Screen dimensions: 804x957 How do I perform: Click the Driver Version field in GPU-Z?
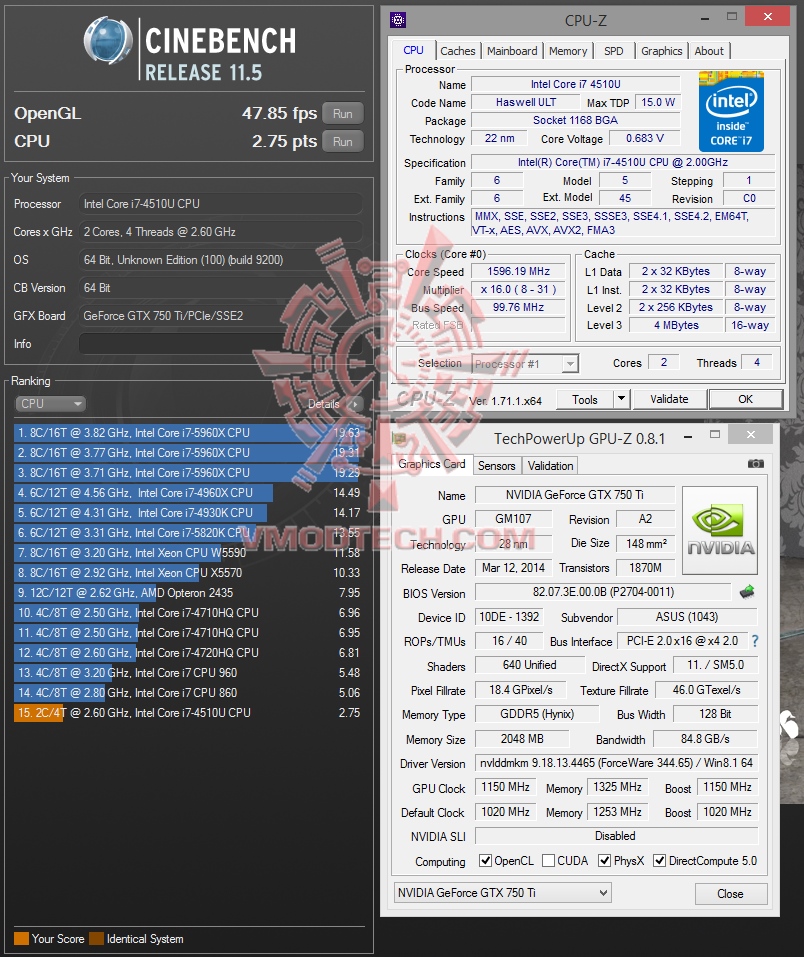coord(616,763)
